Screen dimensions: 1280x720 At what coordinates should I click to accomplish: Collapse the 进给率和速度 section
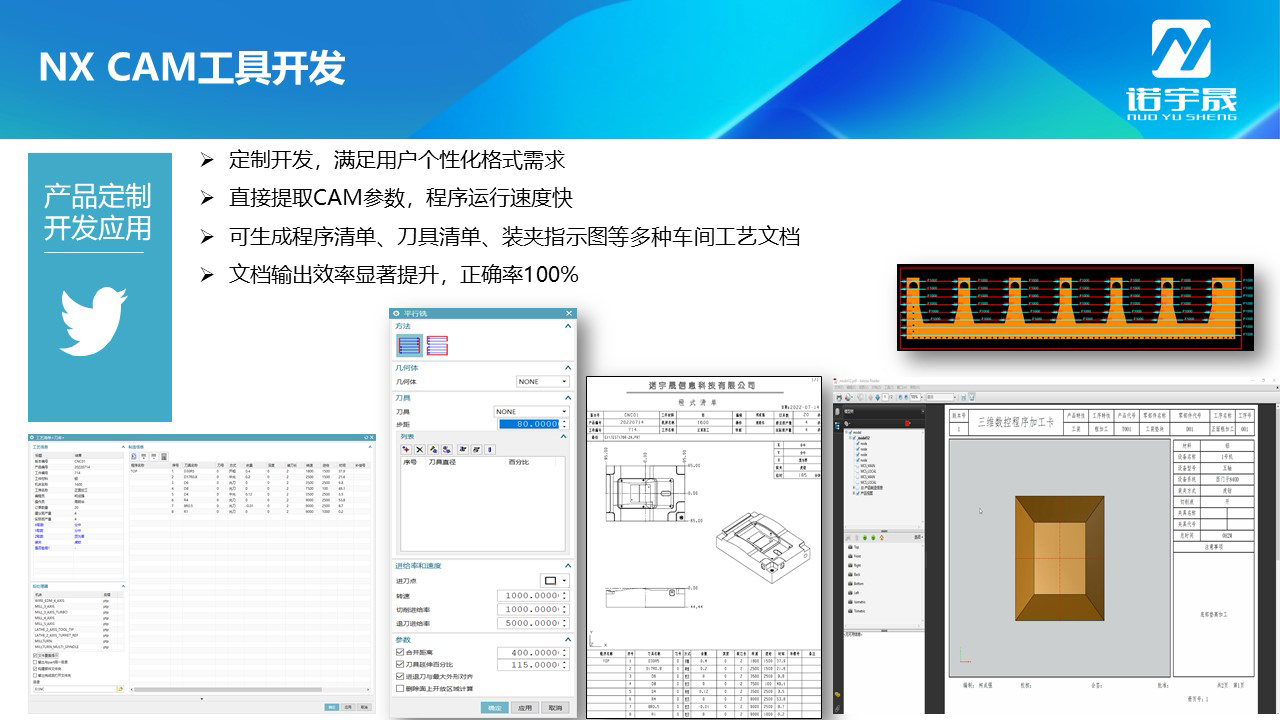pyautogui.click(x=568, y=566)
